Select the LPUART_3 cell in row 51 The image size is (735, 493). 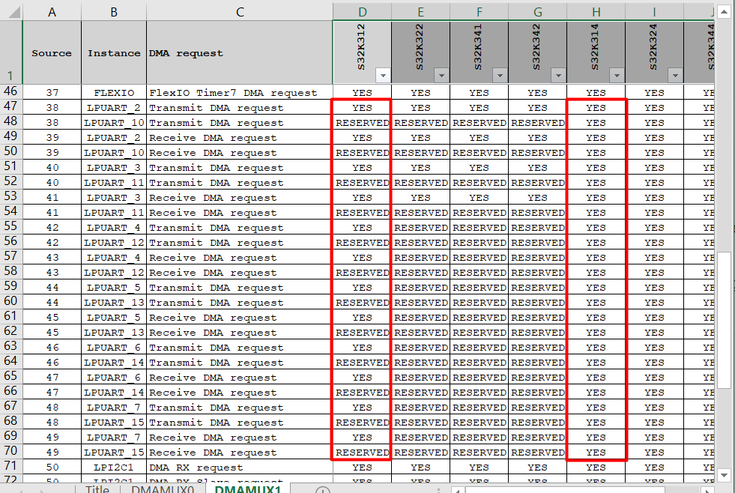click(114, 167)
